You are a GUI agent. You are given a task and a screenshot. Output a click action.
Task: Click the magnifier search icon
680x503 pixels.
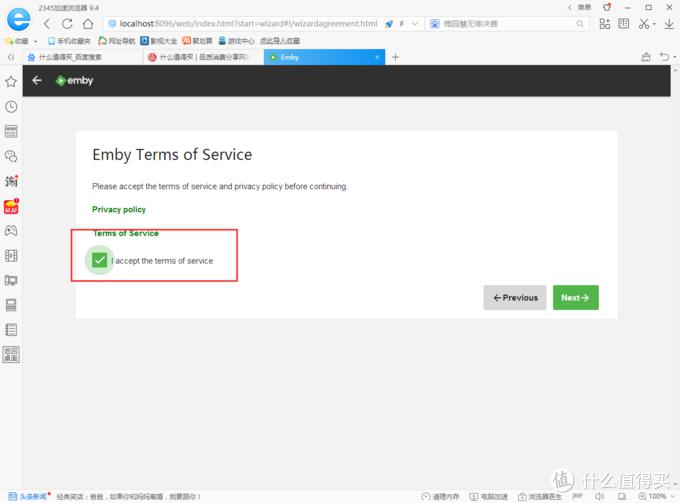[580, 24]
